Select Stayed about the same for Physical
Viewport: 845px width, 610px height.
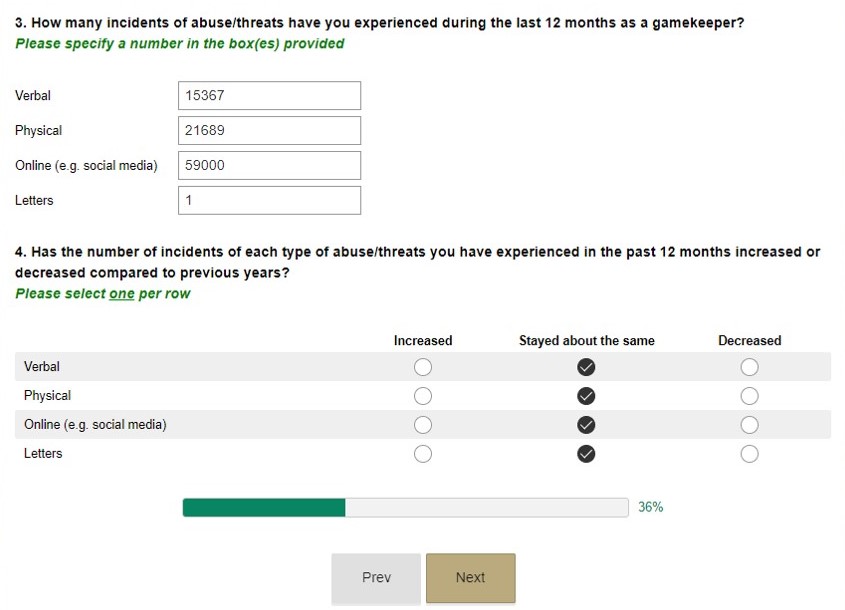[587, 396]
